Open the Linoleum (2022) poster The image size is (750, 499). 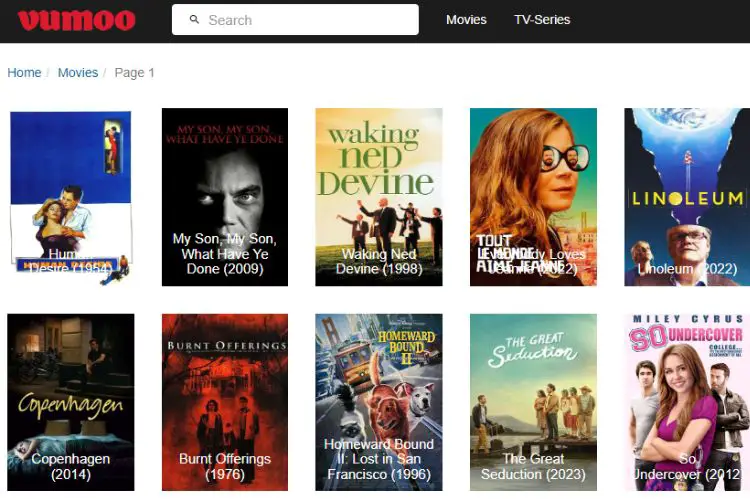click(687, 197)
